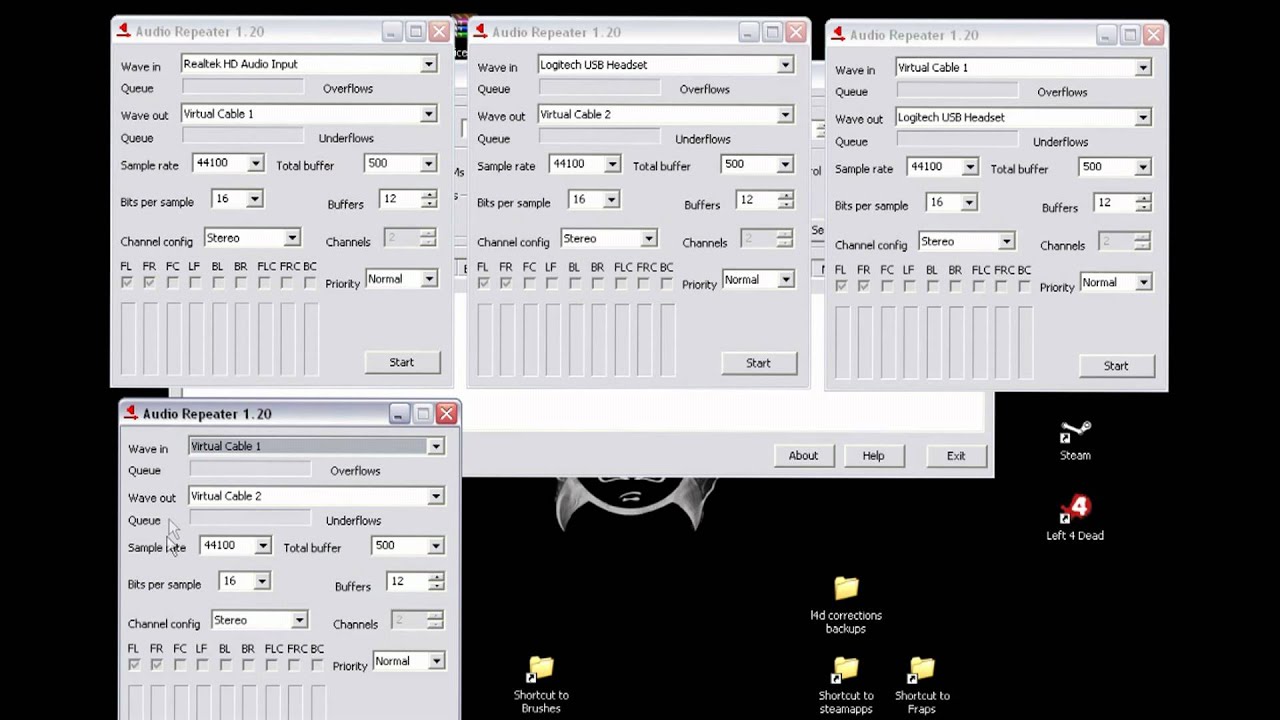1280x720 pixels.
Task: Toggle FC channel checkbox in Logitech input window
Action: pyautogui.click(x=529, y=284)
